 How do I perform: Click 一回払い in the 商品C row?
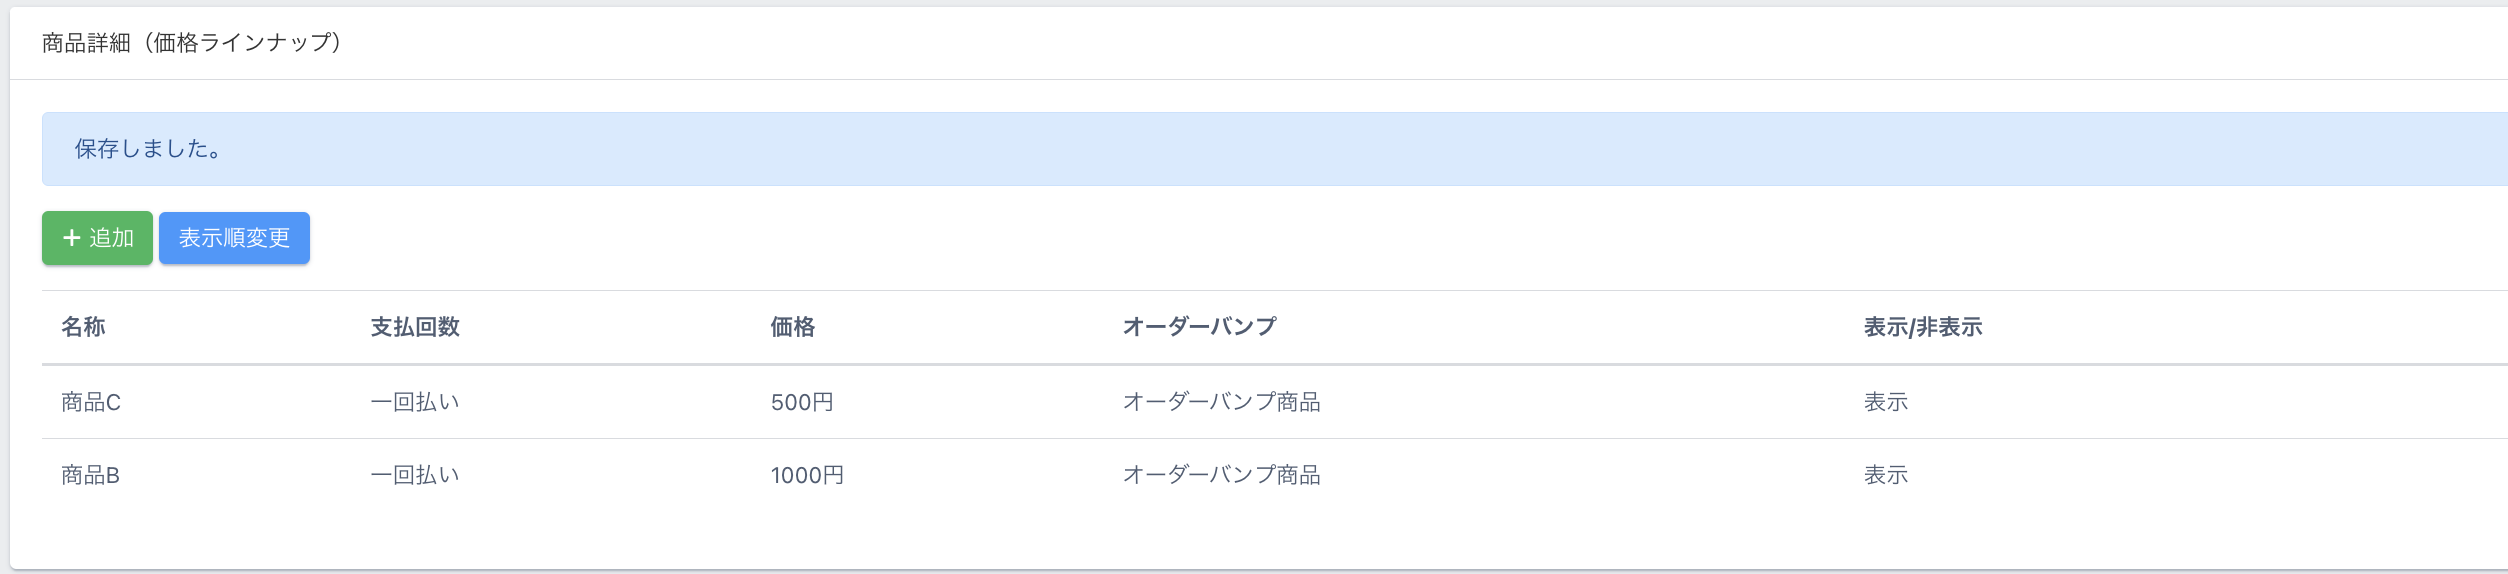pos(415,402)
